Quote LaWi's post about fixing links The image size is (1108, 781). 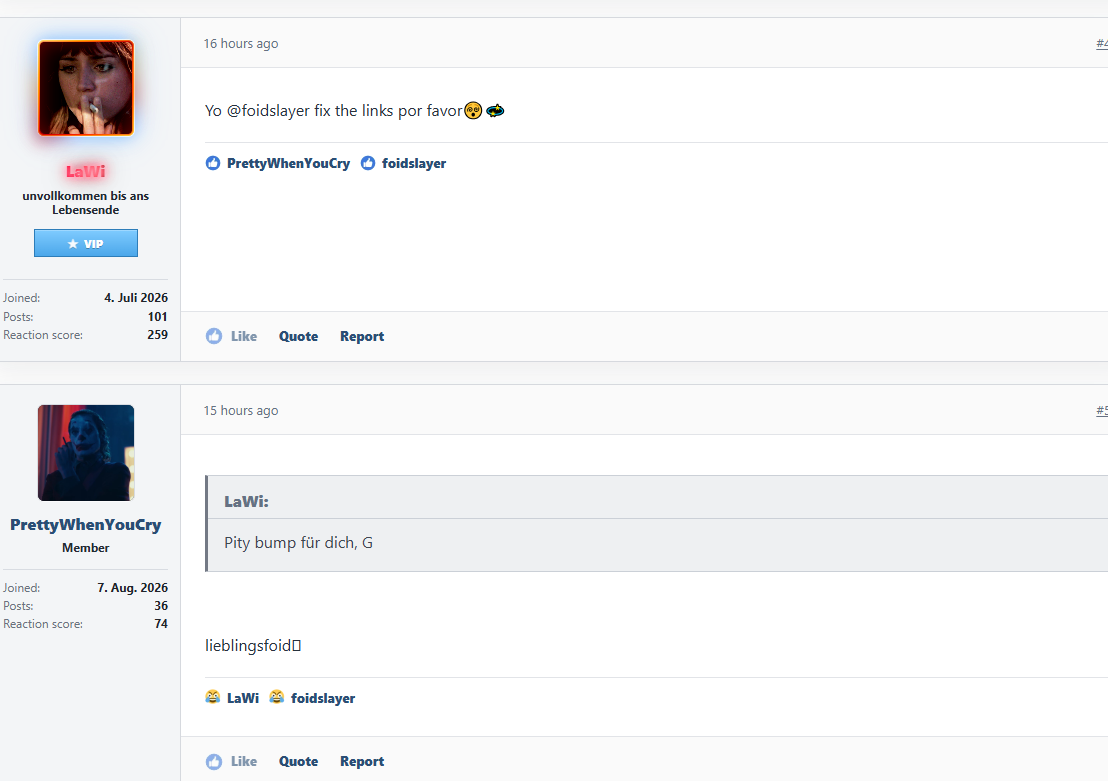298,336
